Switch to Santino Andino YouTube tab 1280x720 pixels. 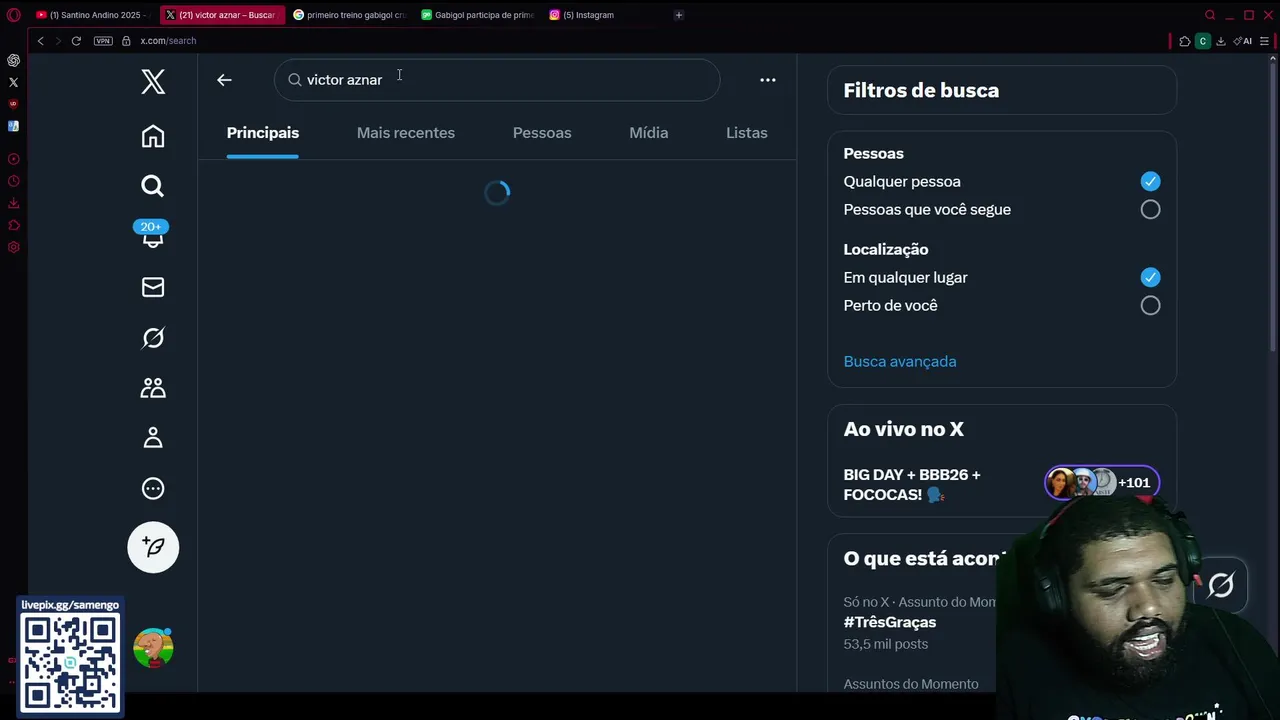pyautogui.click(x=92, y=15)
